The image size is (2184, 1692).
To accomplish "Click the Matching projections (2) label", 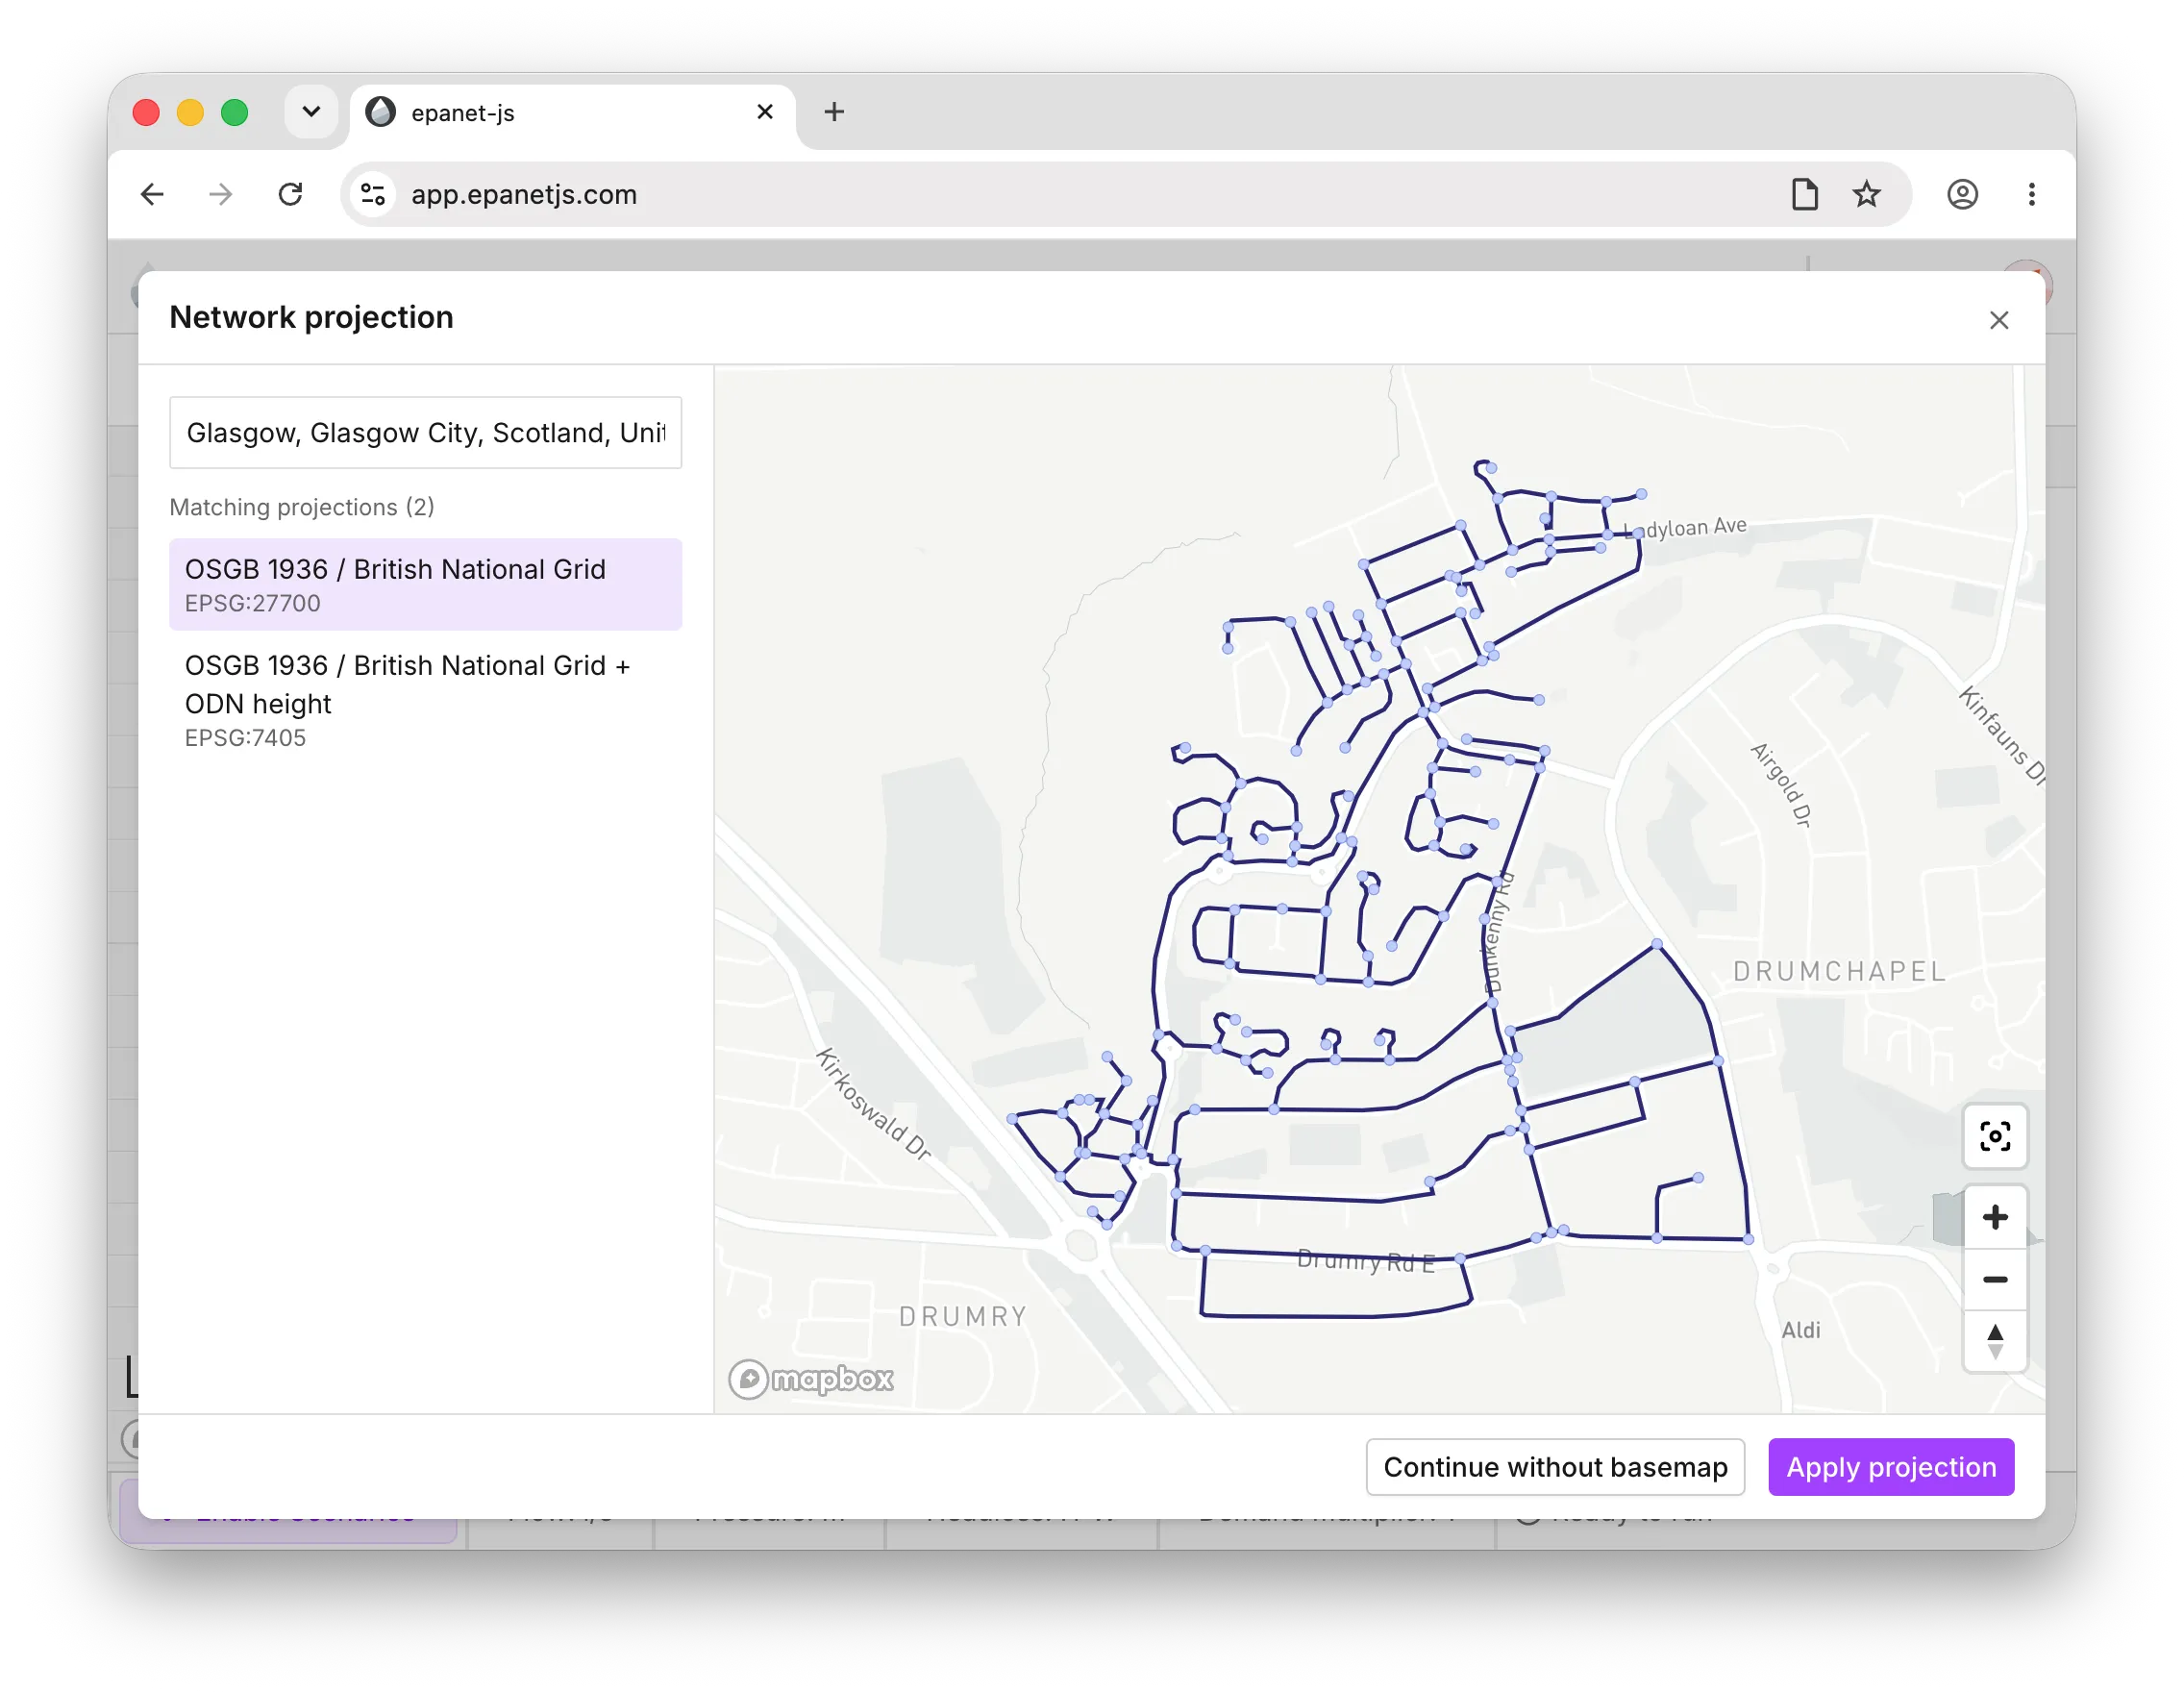I will pyautogui.click(x=302, y=507).
